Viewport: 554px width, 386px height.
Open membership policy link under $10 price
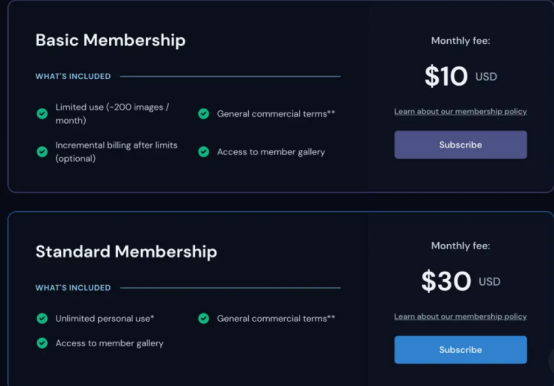tap(460, 112)
